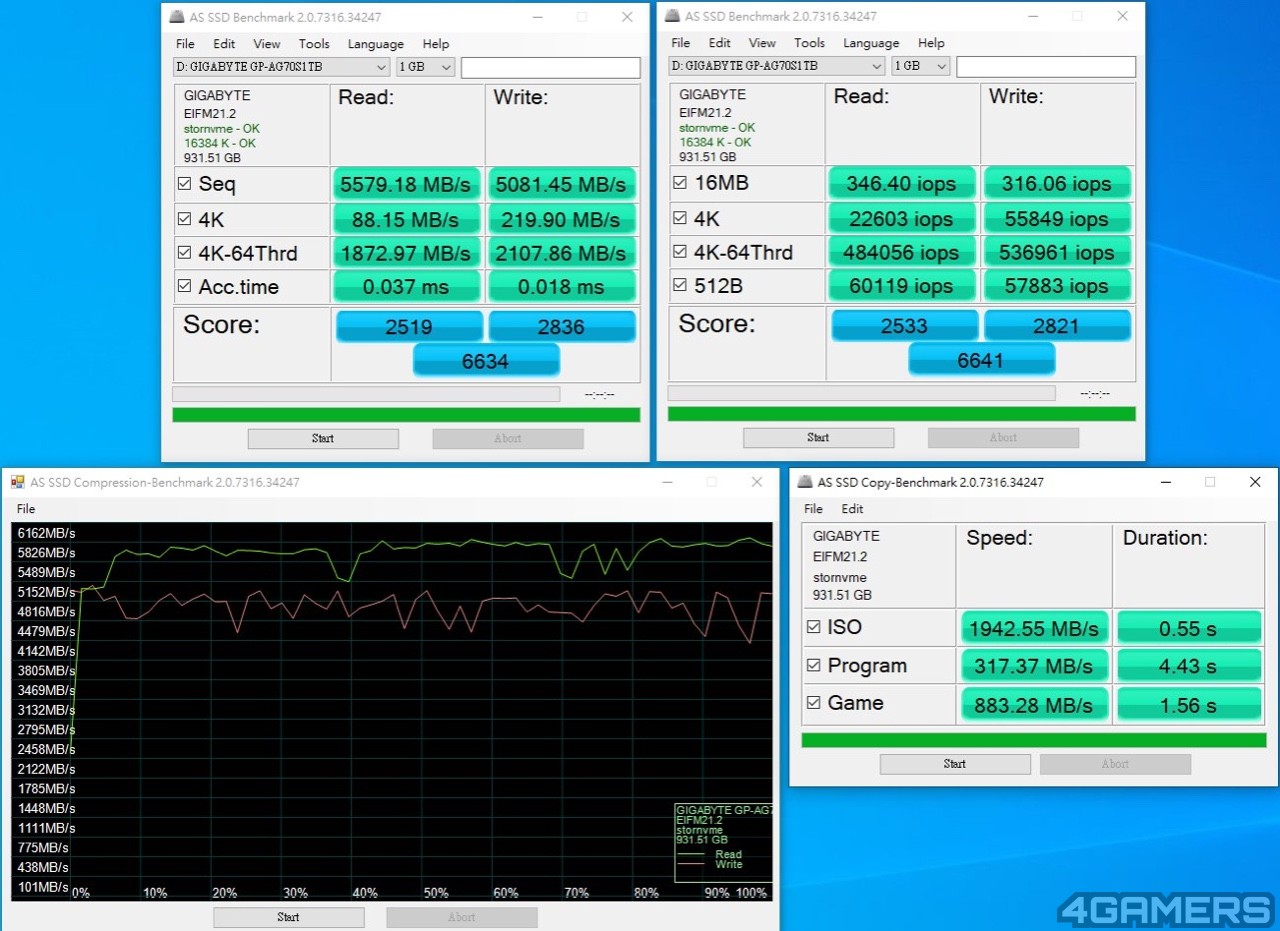The height and width of the screenshot is (931, 1280).
Task: Toggle the 512B test checkbox
Action: (x=680, y=285)
